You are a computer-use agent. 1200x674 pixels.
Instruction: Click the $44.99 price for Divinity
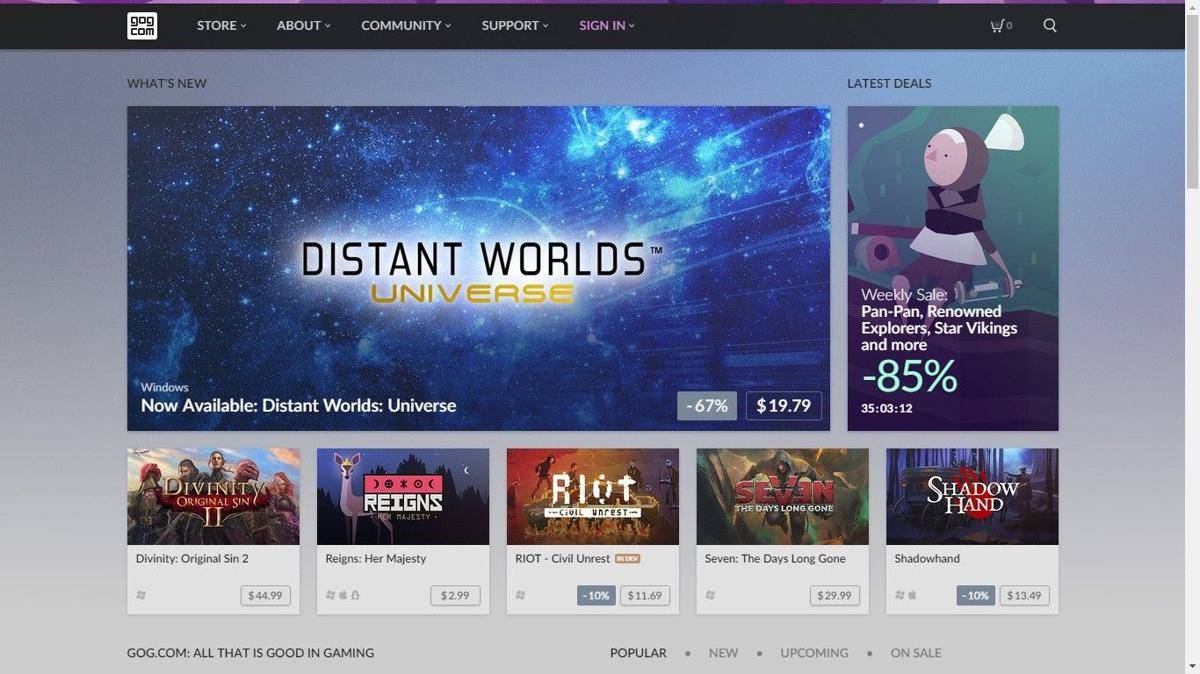coord(265,595)
